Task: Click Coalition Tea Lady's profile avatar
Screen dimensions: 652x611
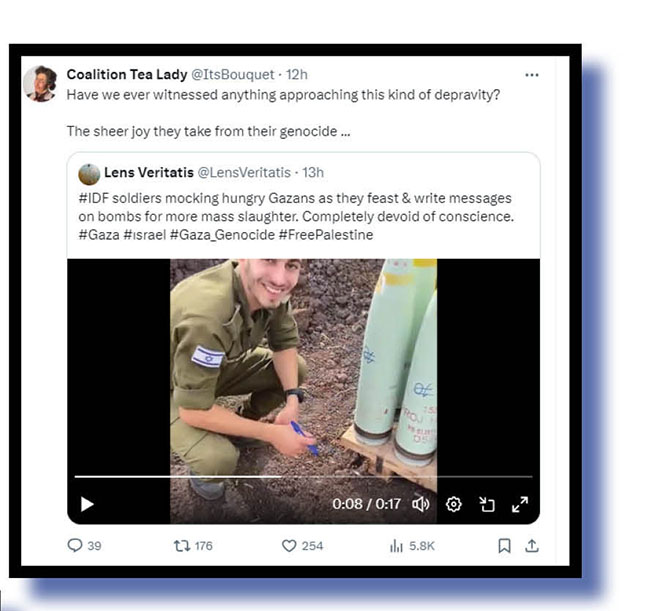Action: point(40,83)
